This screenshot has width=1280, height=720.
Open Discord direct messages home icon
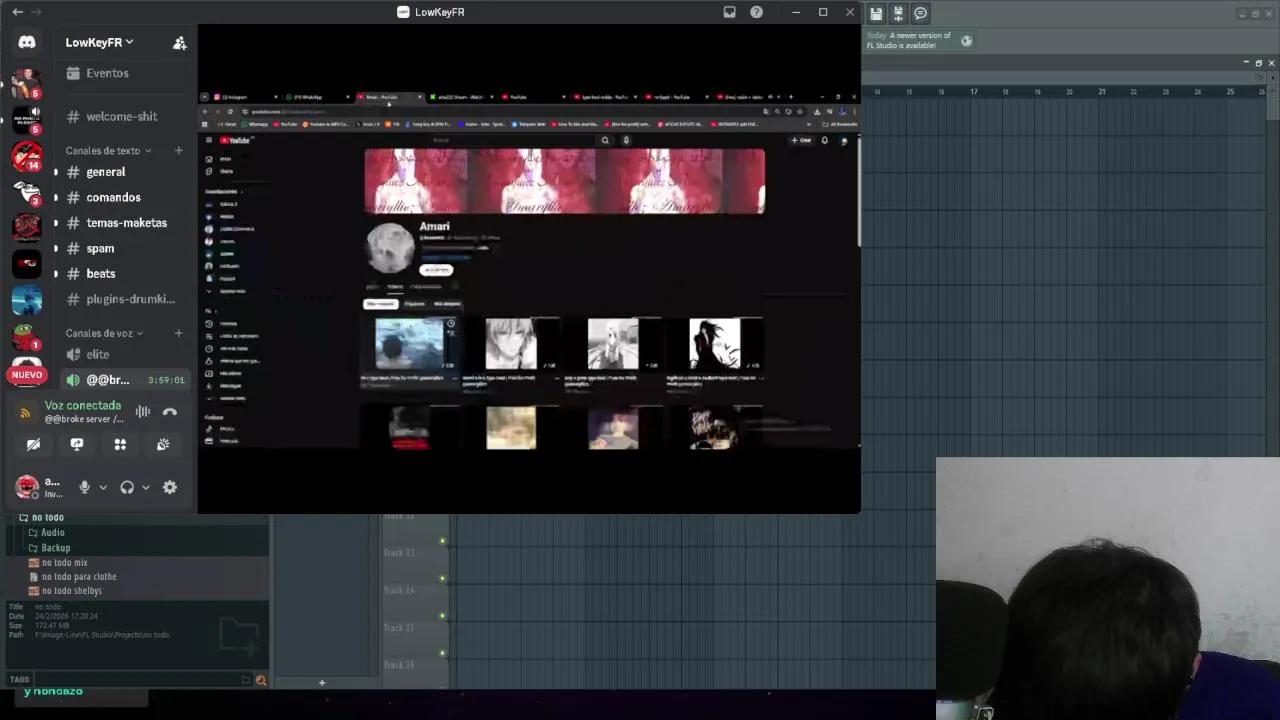[27, 42]
